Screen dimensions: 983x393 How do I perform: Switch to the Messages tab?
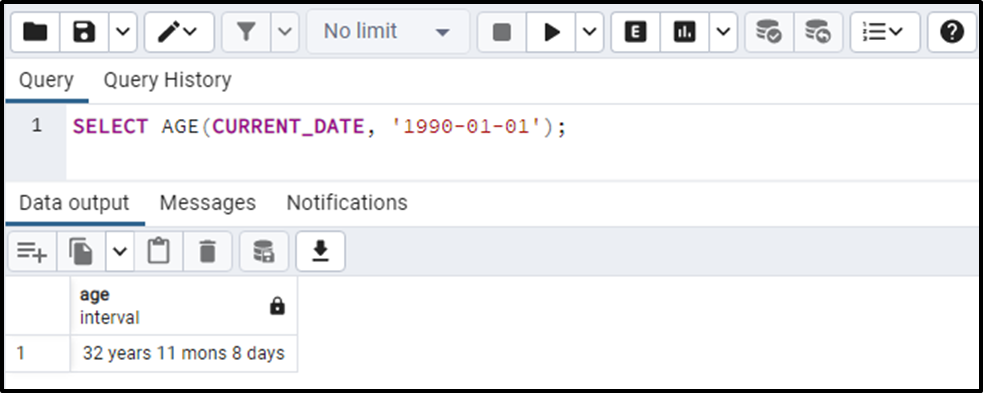coord(208,203)
